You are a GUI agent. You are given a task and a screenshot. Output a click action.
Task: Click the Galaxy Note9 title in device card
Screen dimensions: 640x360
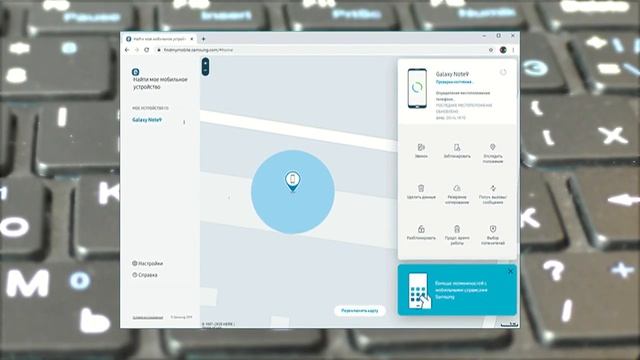(452, 74)
